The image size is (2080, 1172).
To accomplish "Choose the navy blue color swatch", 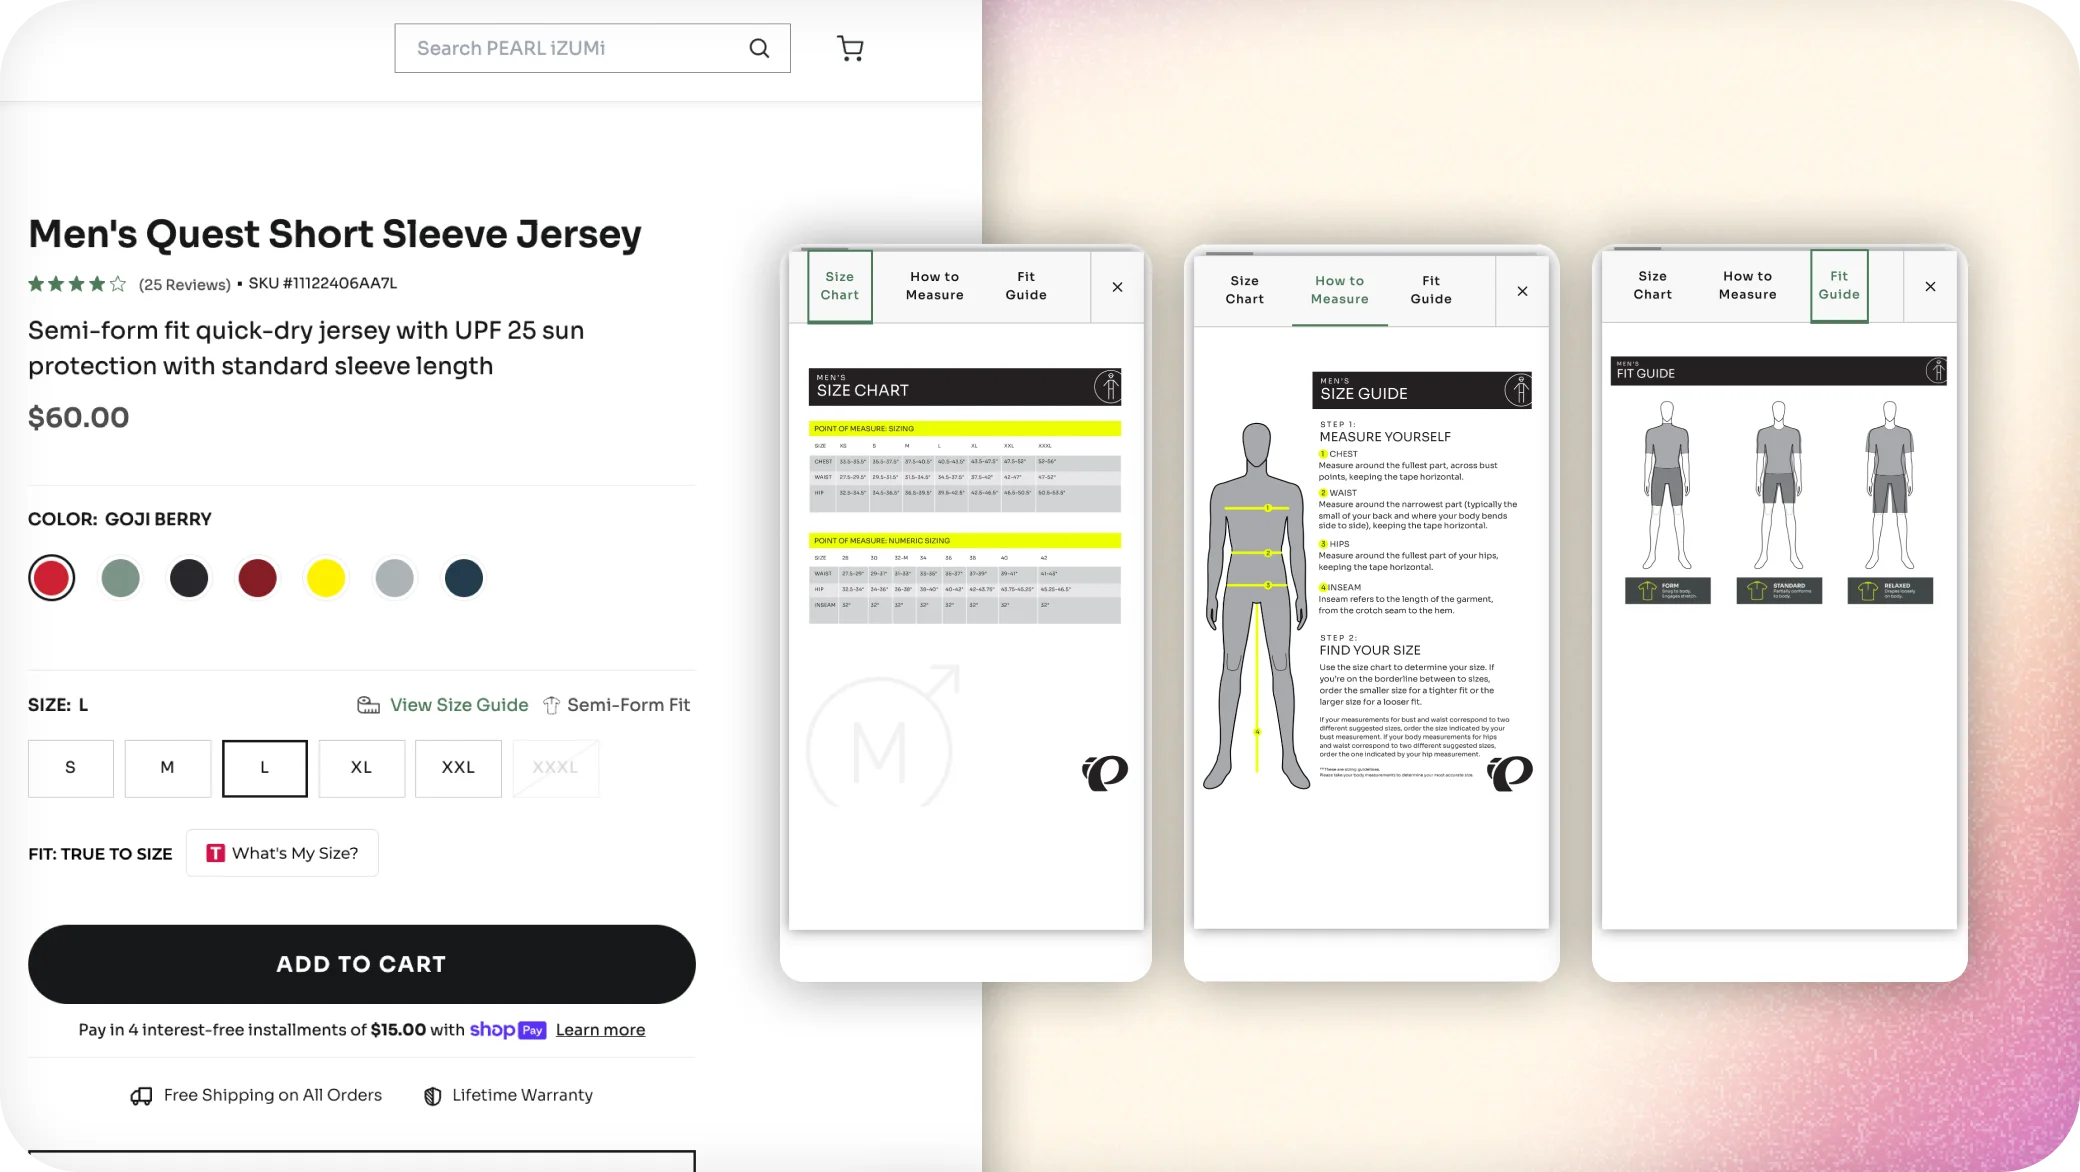I will 464,578.
